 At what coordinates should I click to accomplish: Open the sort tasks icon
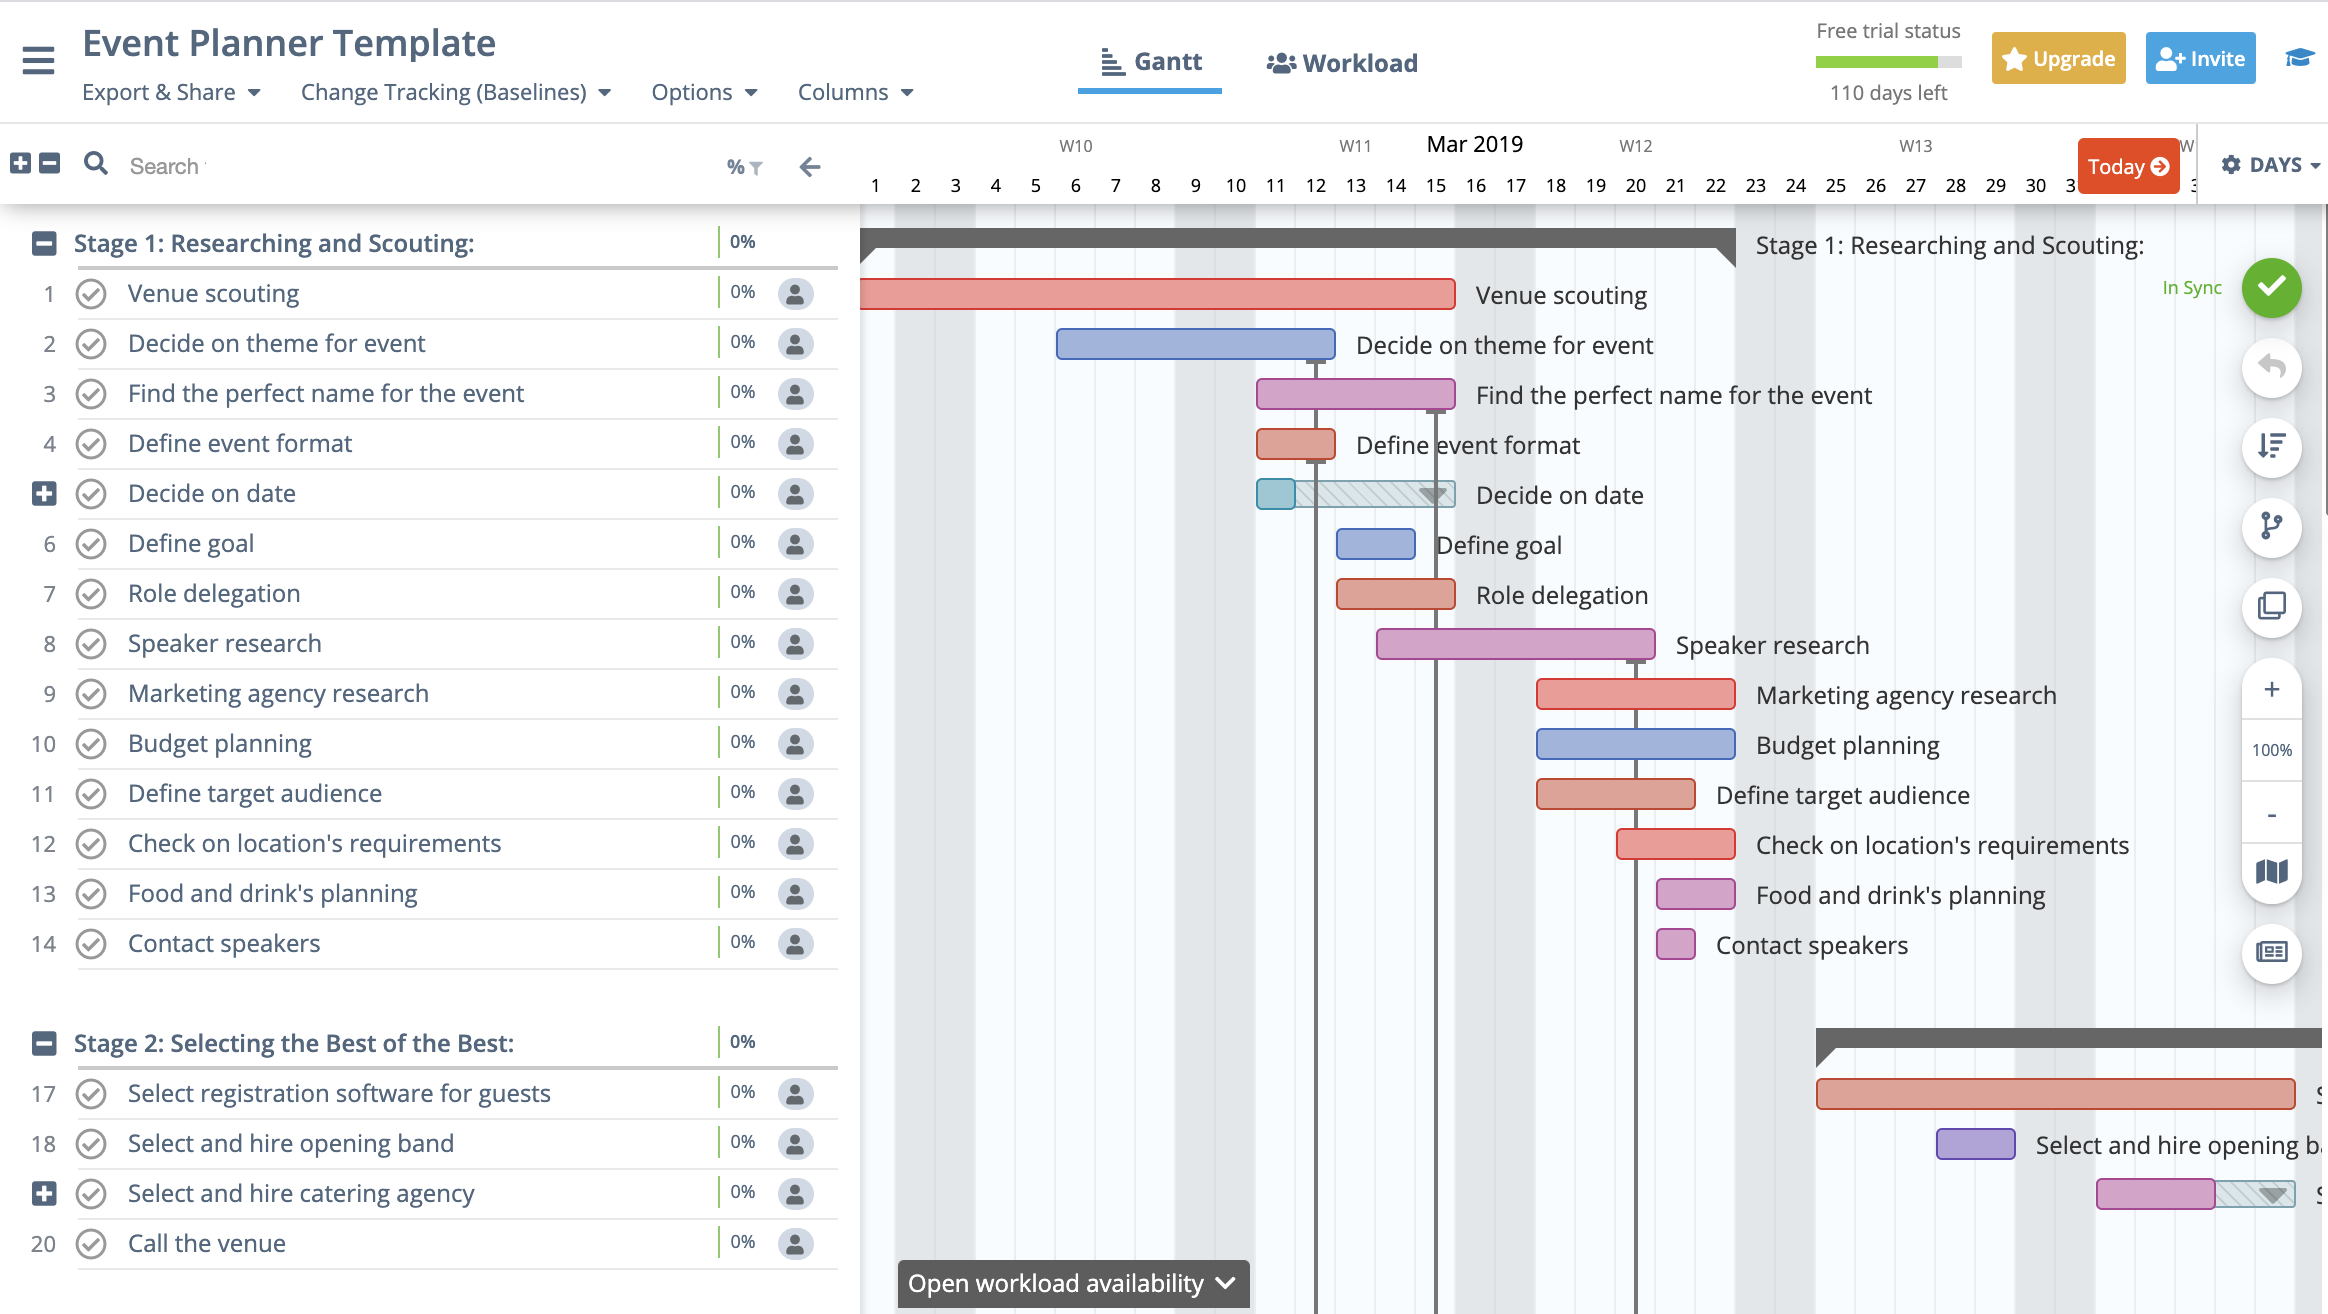pyautogui.click(x=2270, y=448)
